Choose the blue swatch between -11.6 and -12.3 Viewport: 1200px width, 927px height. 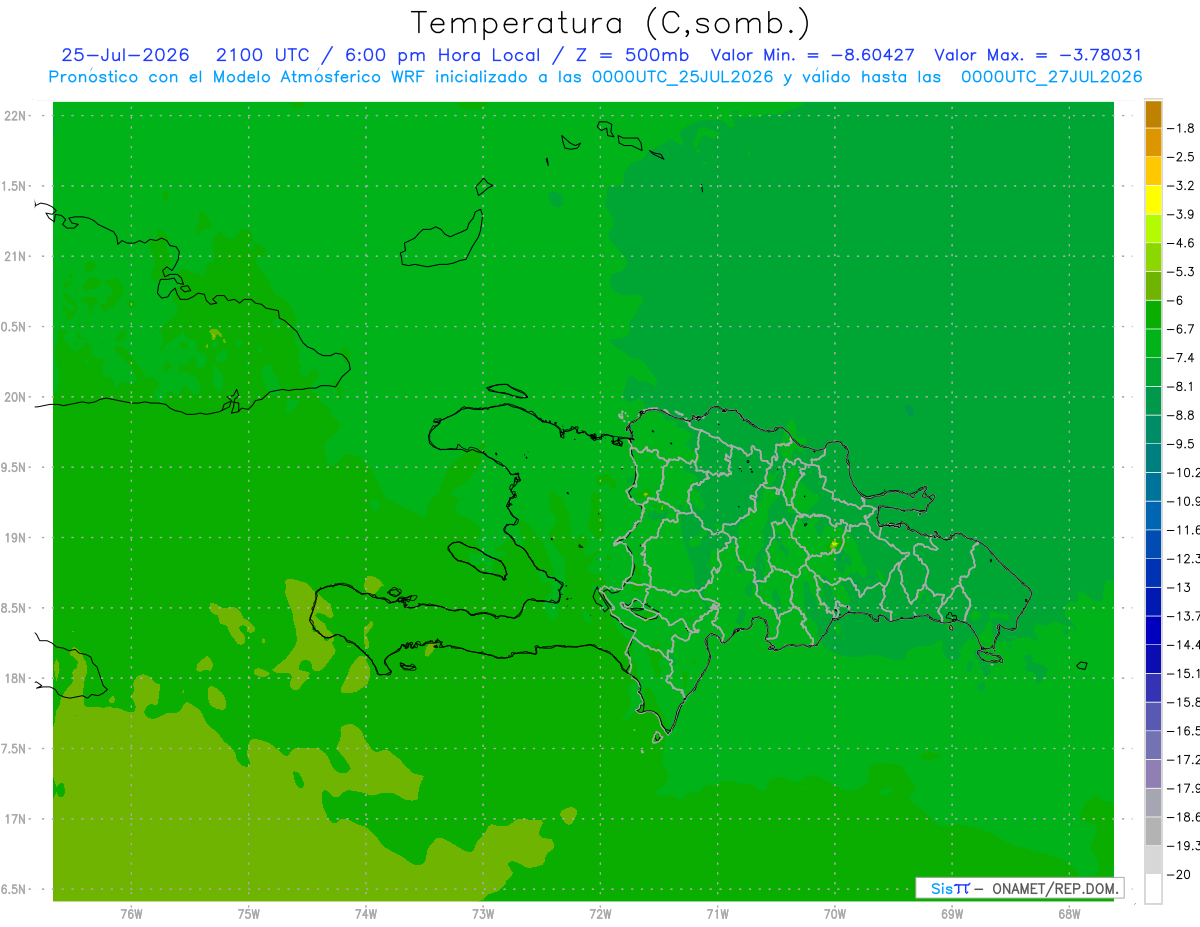click(x=1153, y=544)
